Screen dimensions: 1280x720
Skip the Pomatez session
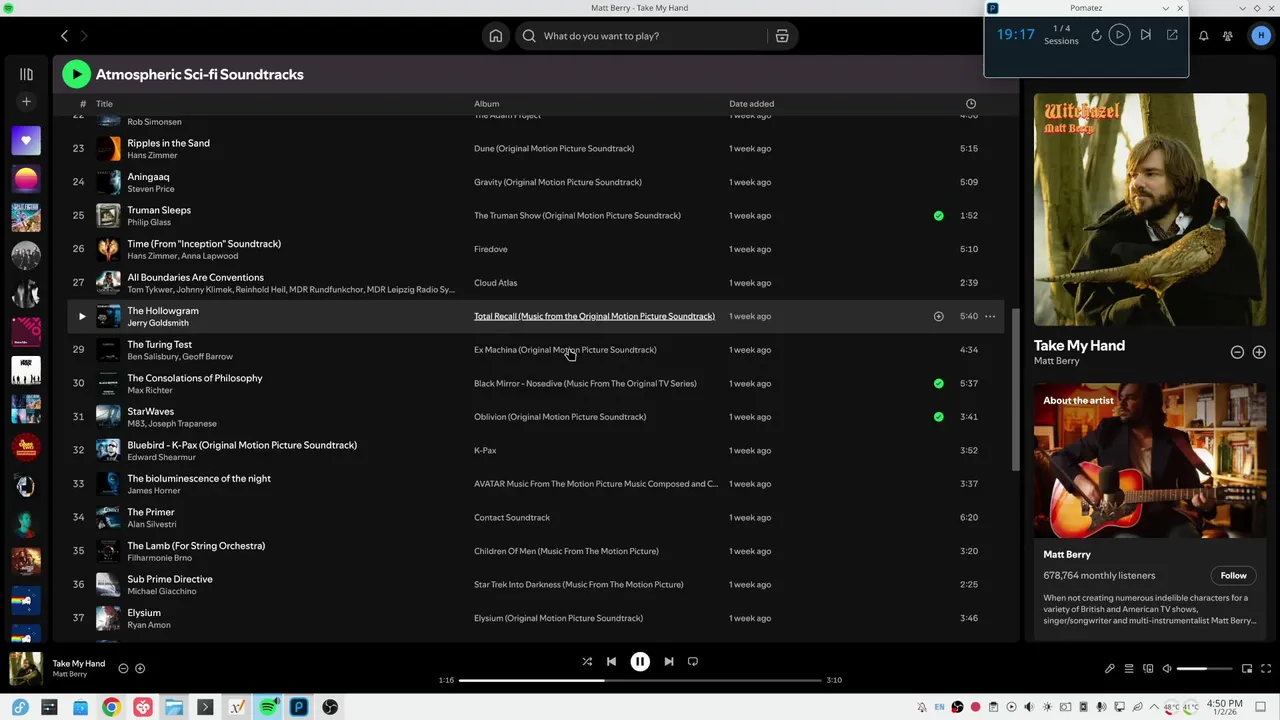[1146, 35]
